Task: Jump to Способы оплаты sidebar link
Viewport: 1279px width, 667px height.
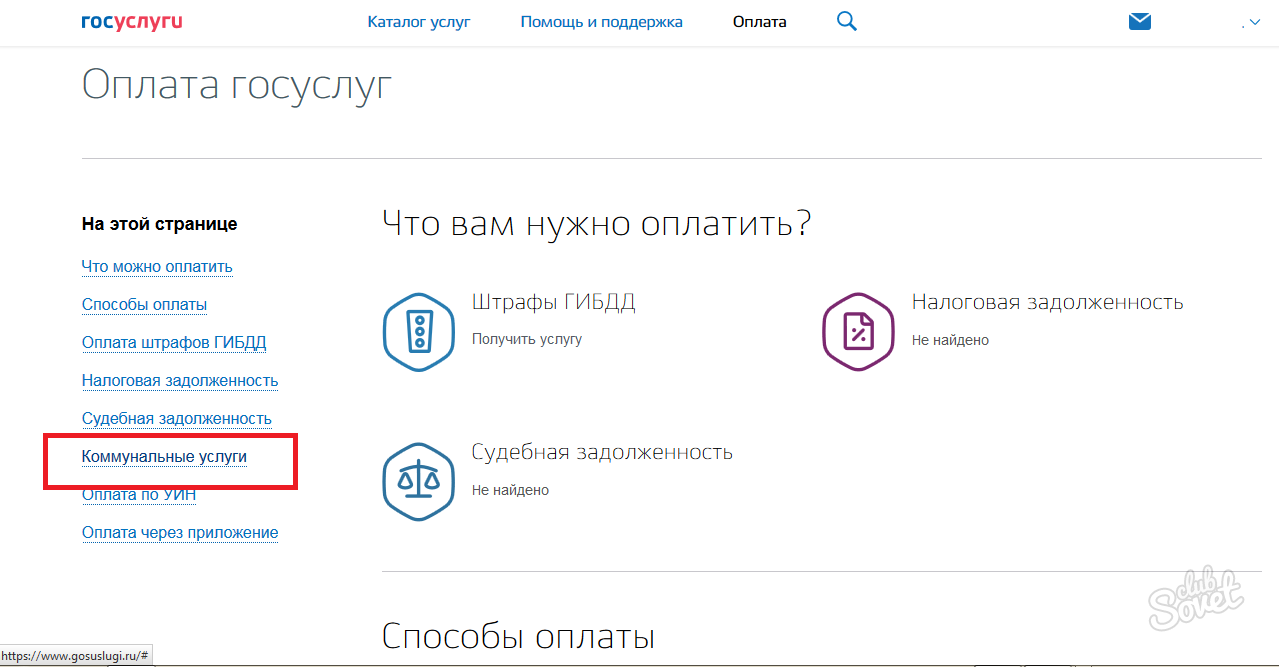Action: (x=144, y=305)
